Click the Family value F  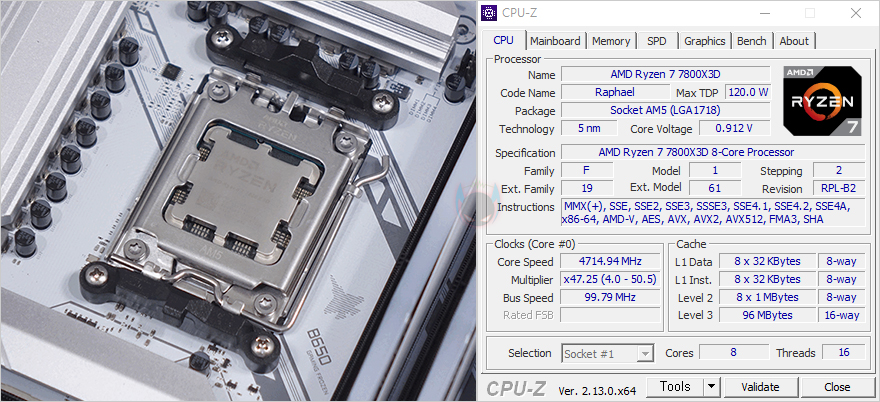point(587,170)
